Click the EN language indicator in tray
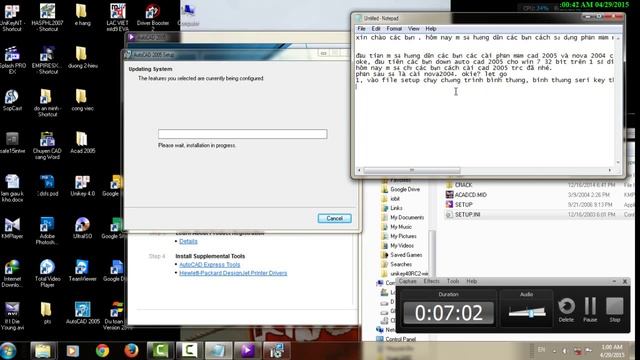Image resolution: width=640 pixels, height=360 pixels. (x=541, y=349)
